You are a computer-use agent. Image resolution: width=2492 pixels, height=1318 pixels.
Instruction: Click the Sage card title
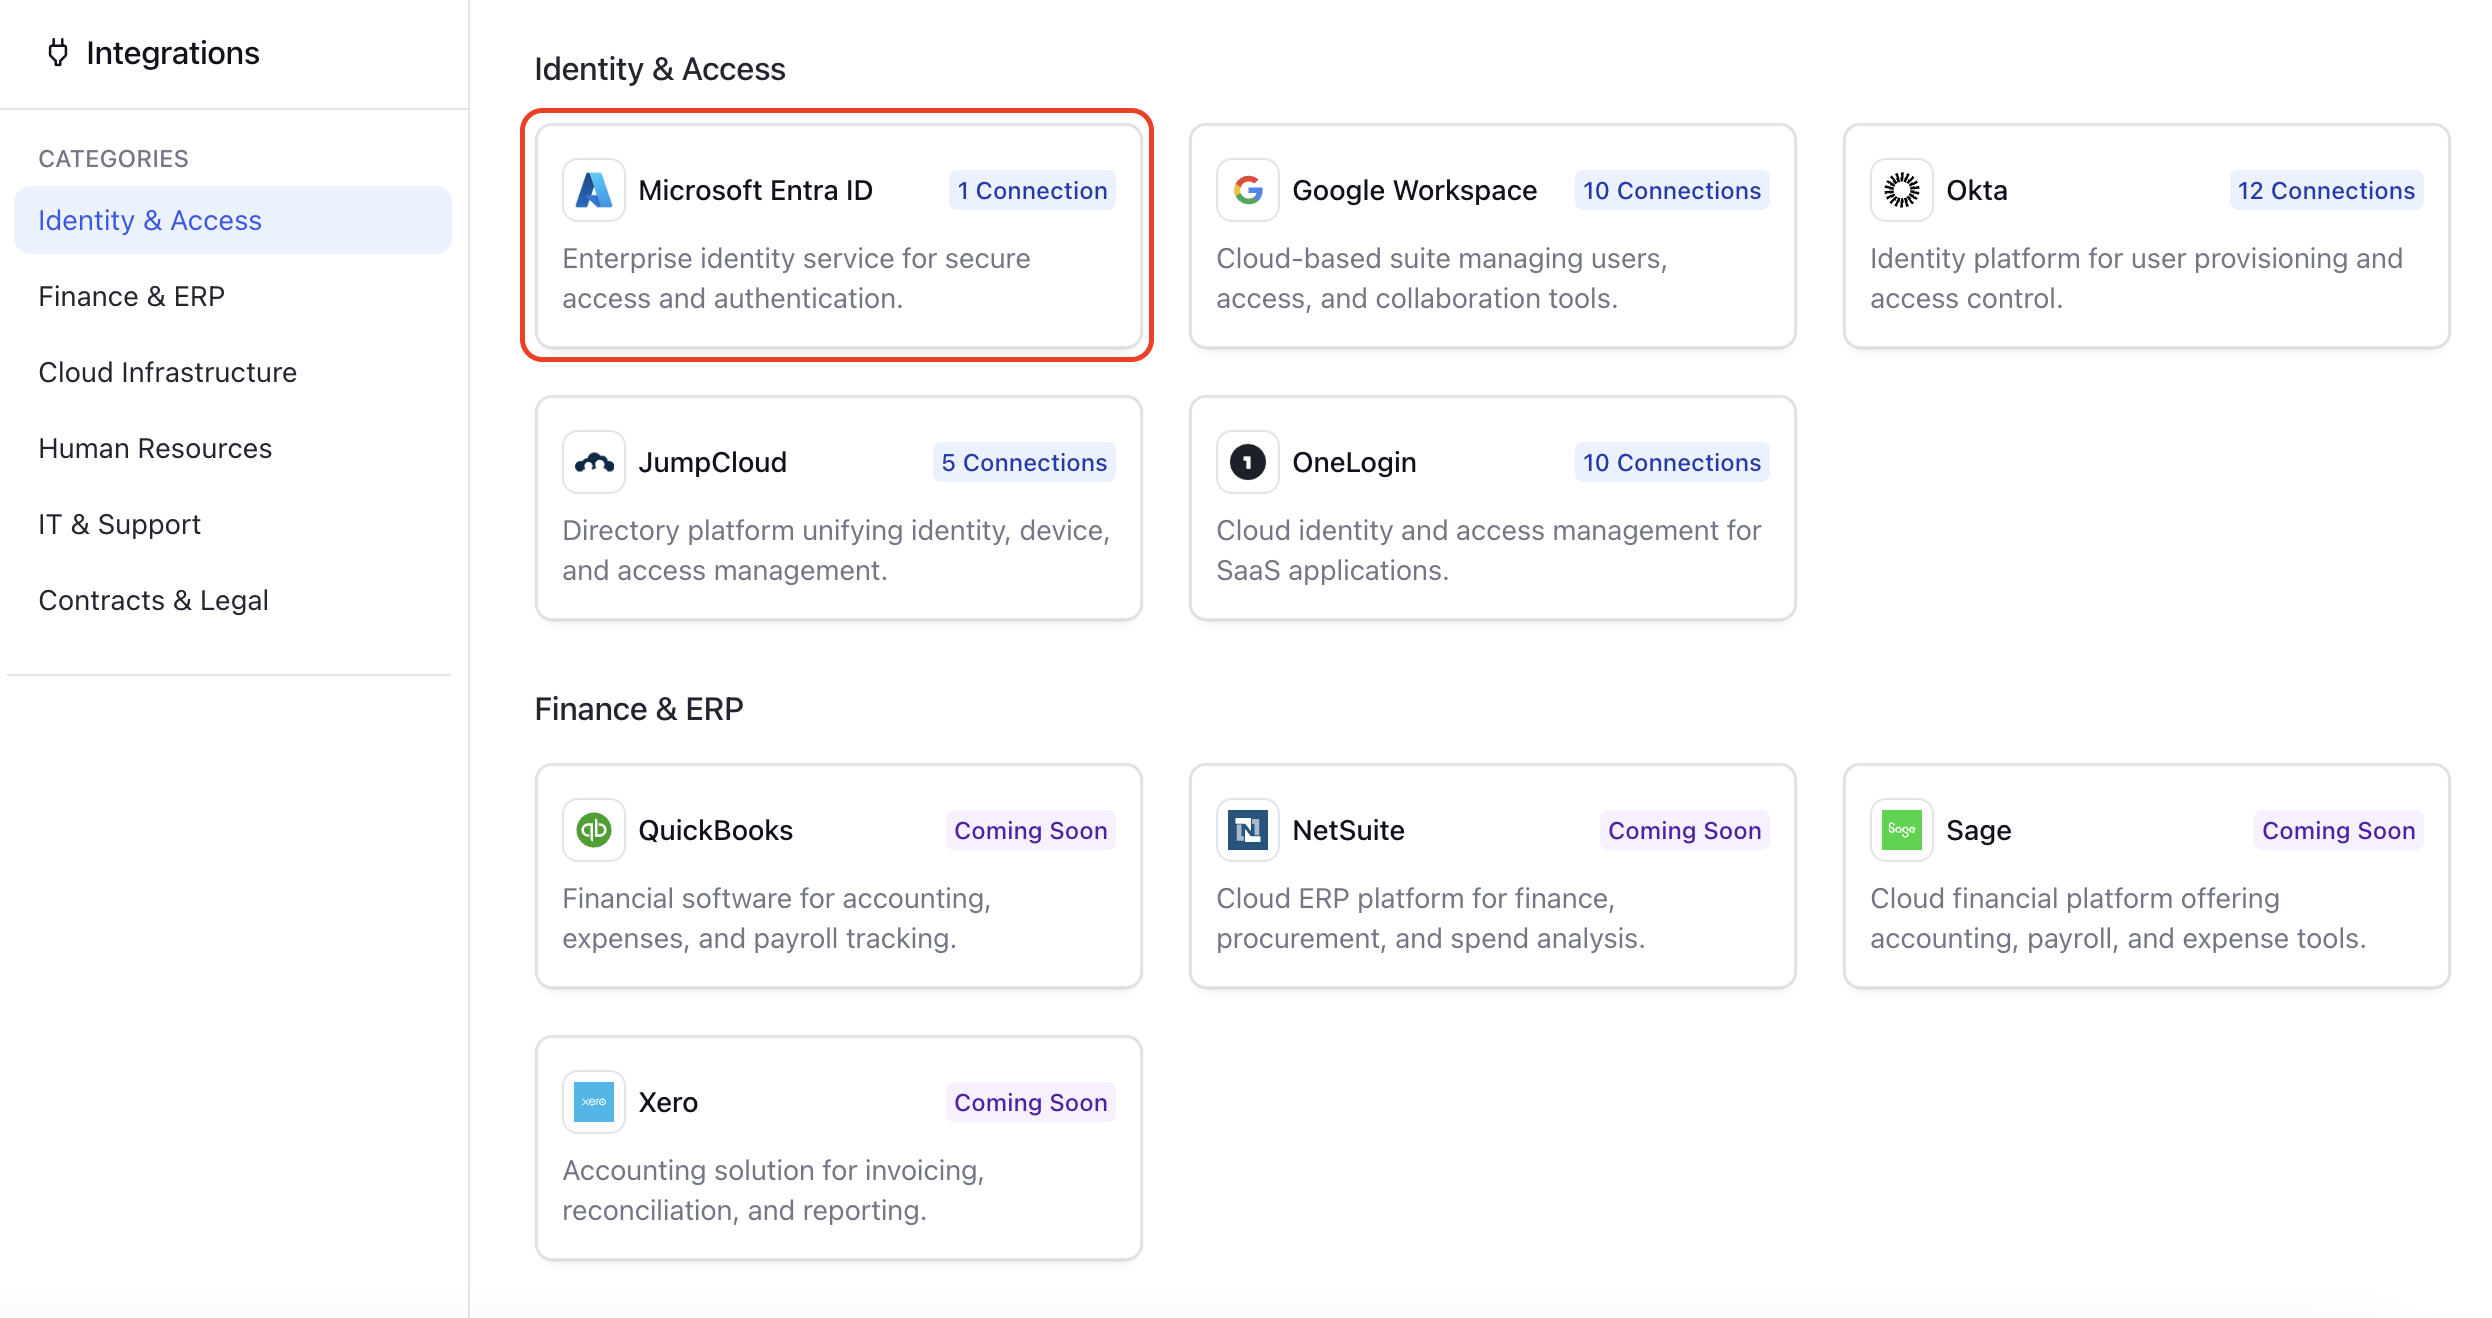coord(1979,830)
